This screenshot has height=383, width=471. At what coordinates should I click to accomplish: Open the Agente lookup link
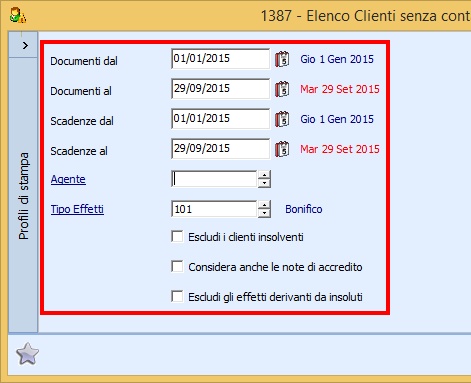pyautogui.click(x=68, y=179)
